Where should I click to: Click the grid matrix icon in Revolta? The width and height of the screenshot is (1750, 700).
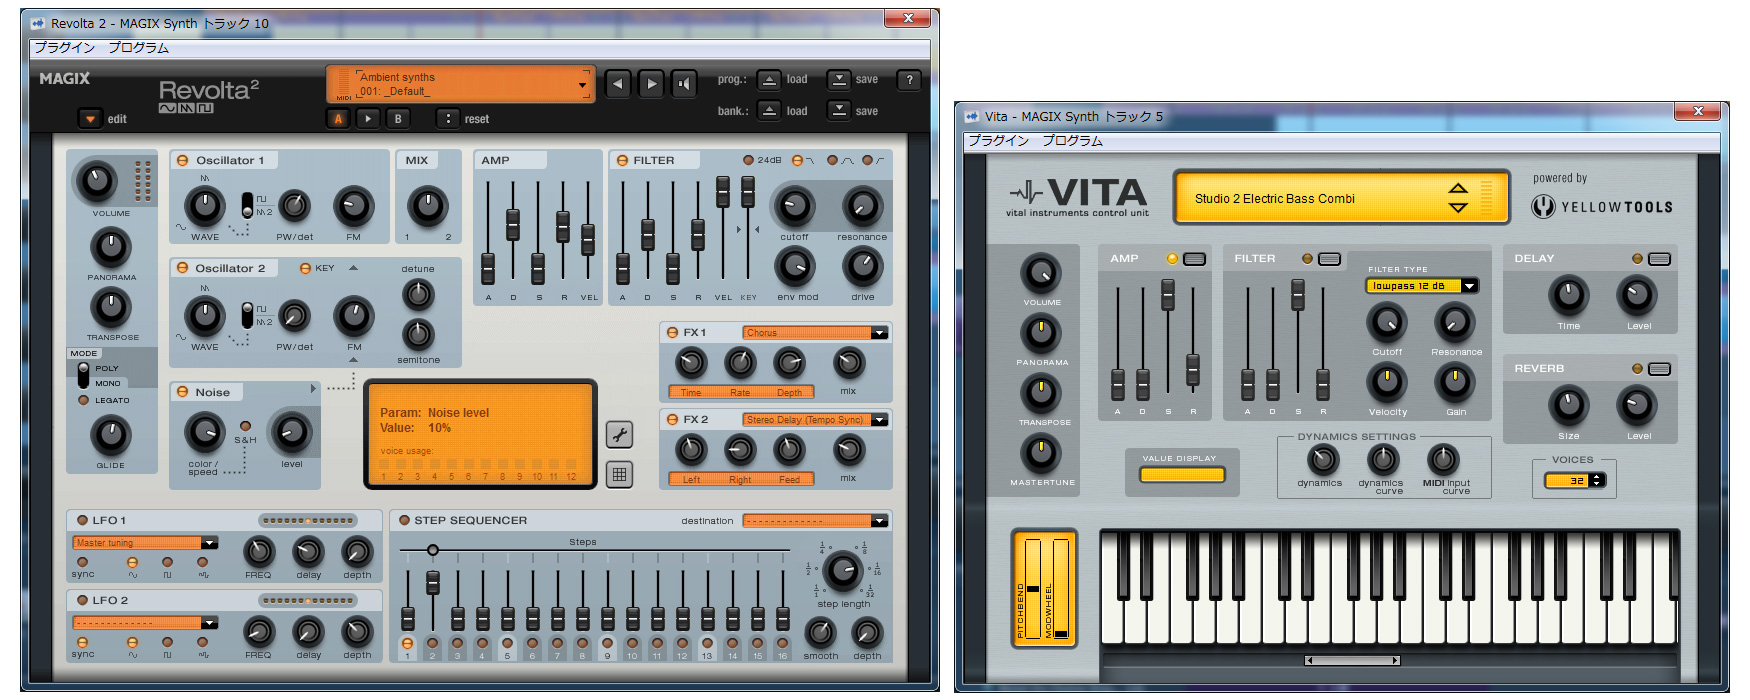[620, 475]
